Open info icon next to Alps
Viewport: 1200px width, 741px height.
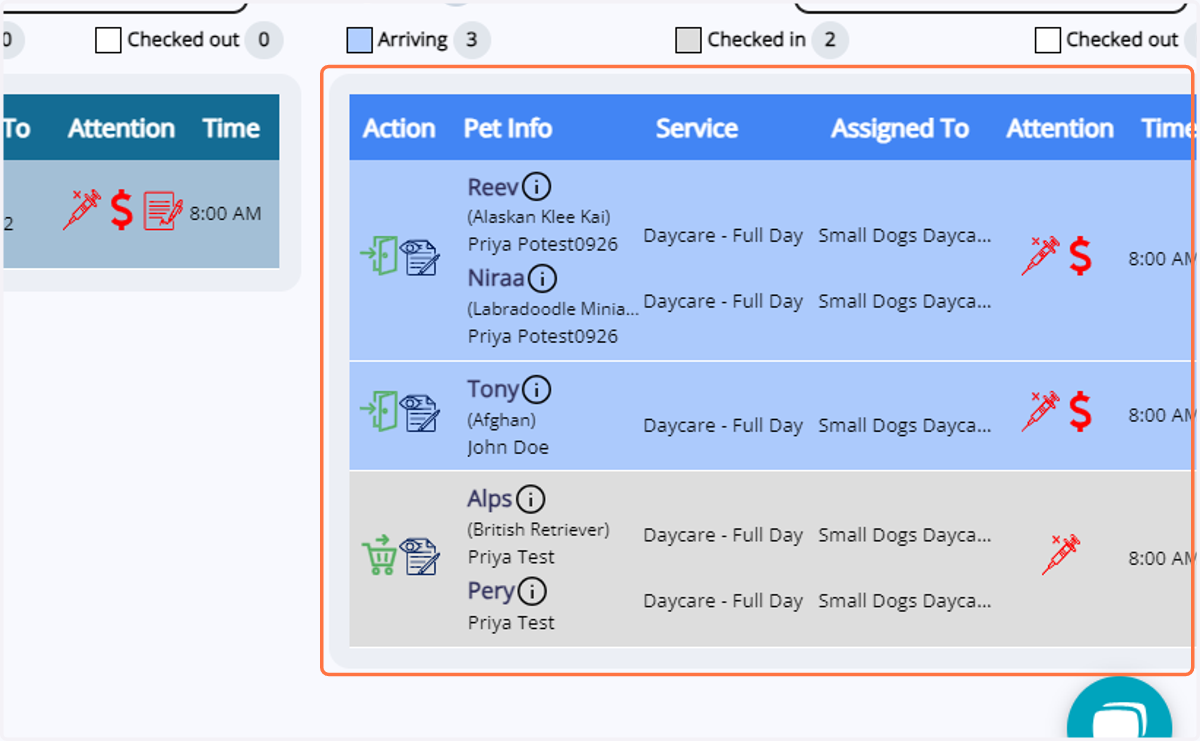[530, 499]
